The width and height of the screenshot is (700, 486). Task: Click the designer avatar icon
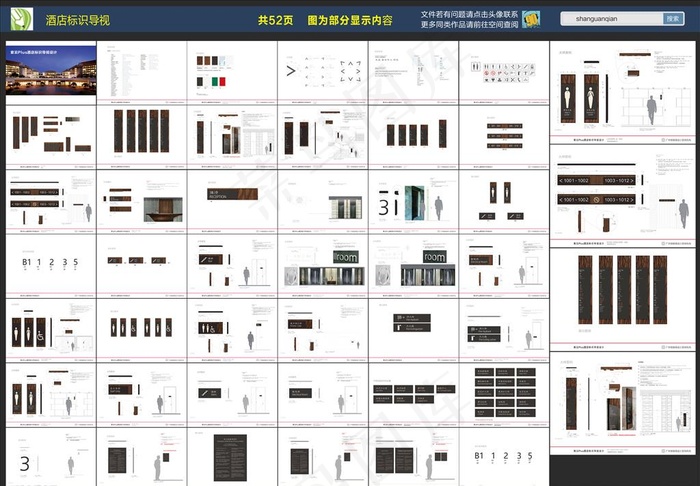click(x=532, y=19)
